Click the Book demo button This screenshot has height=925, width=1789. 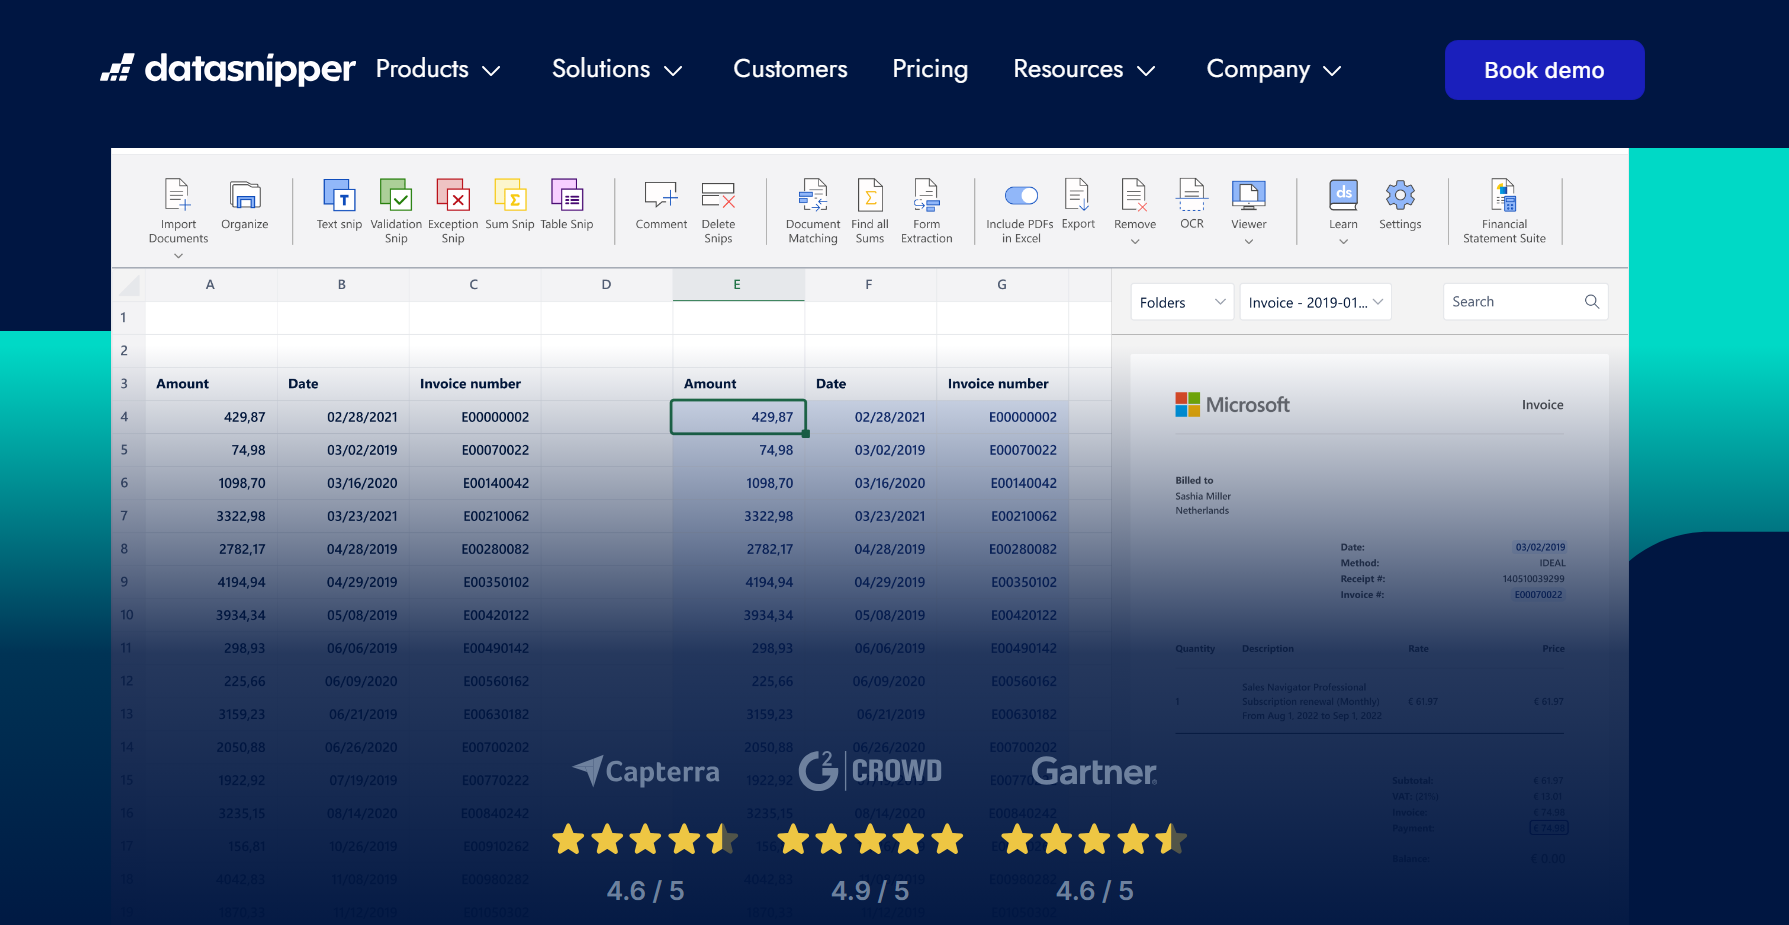click(1543, 69)
